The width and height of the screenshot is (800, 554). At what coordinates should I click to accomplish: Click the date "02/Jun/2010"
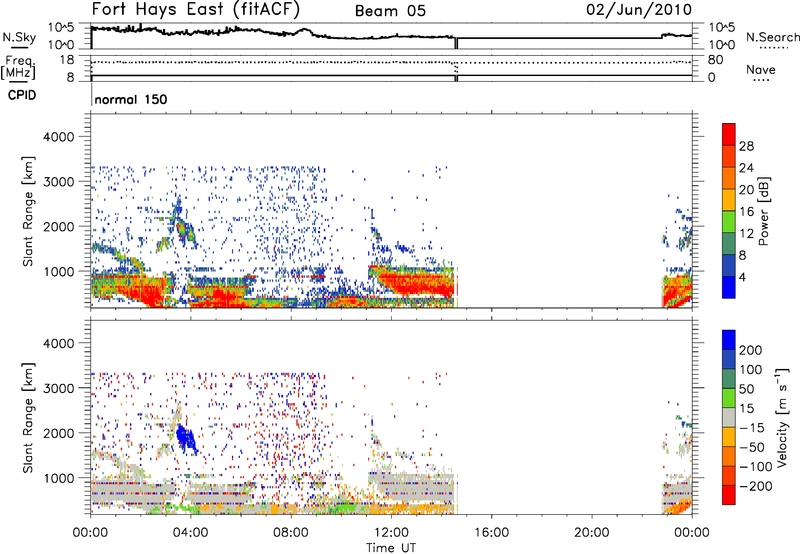pyautogui.click(x=639, y=10)
